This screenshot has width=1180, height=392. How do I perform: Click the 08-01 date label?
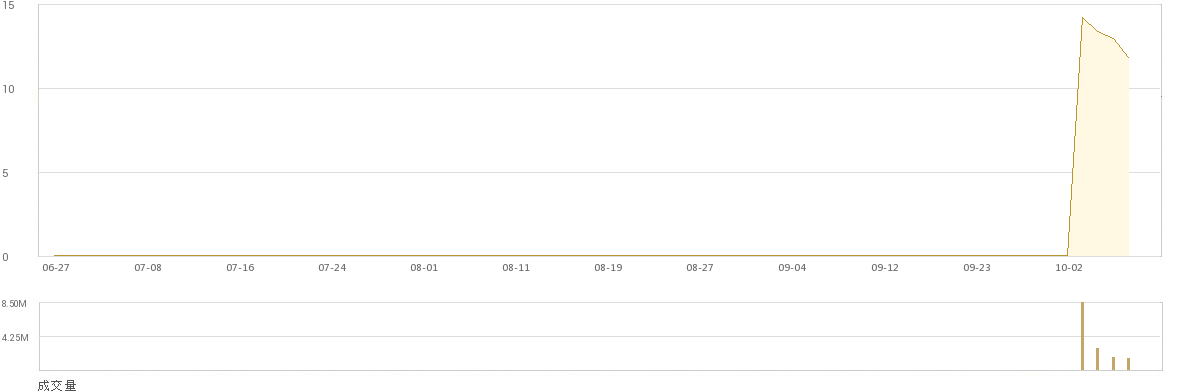point(424,267)
